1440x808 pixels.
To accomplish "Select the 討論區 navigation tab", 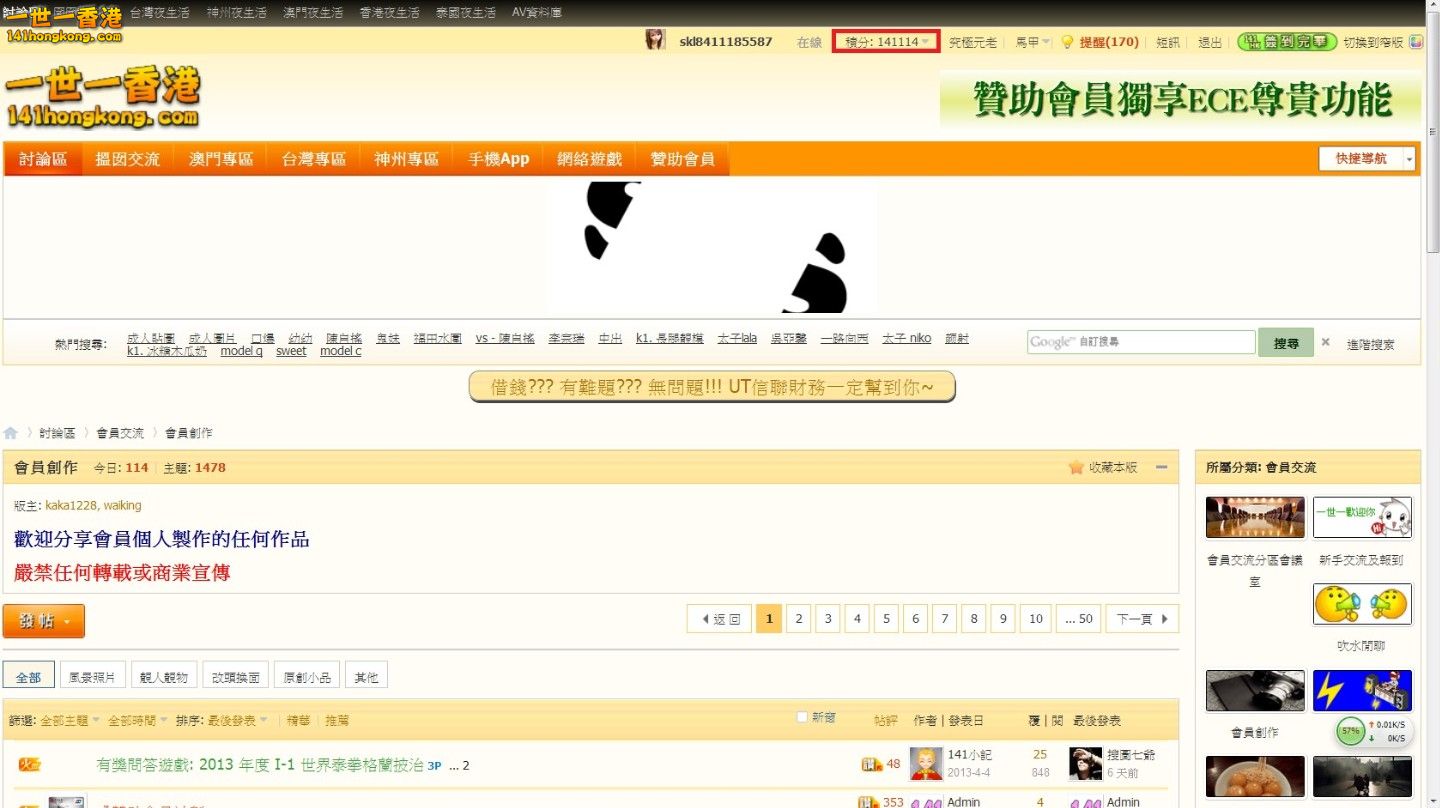I will [43, 159].
